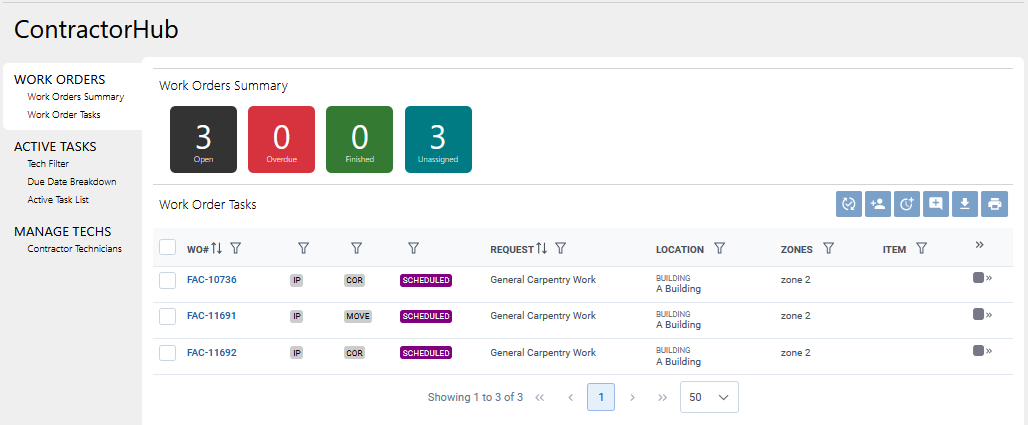Sort by the Request column arrows
Viewport: 1028px width, 425px height.
541,249
